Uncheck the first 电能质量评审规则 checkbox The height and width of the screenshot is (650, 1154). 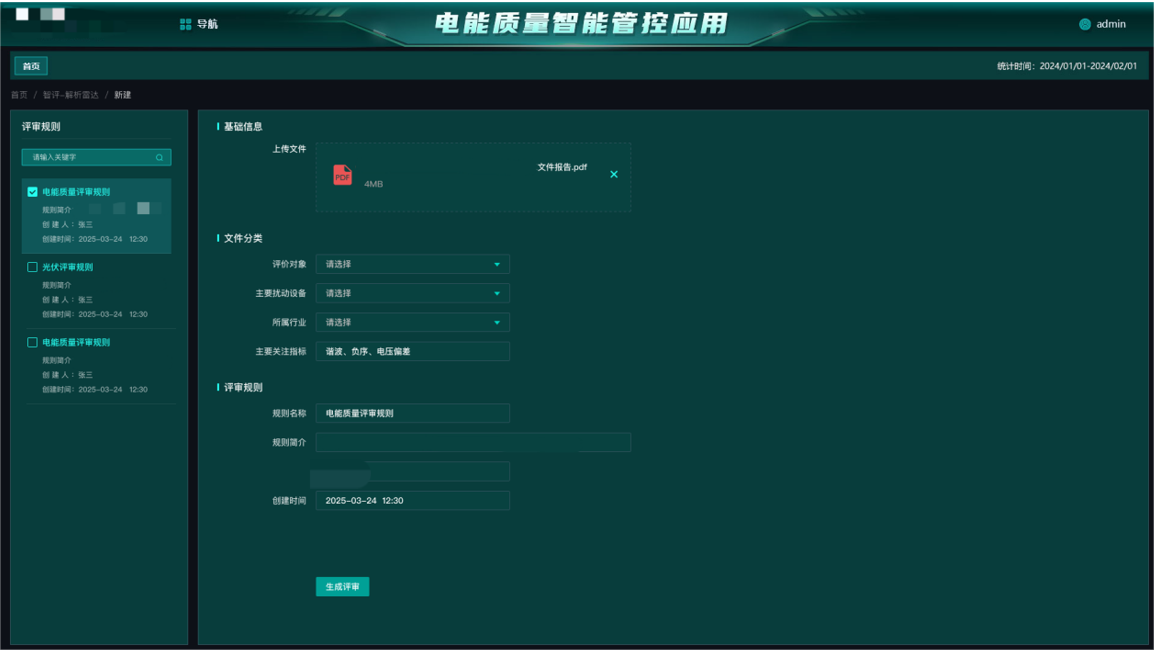click(x=33, y=192)
